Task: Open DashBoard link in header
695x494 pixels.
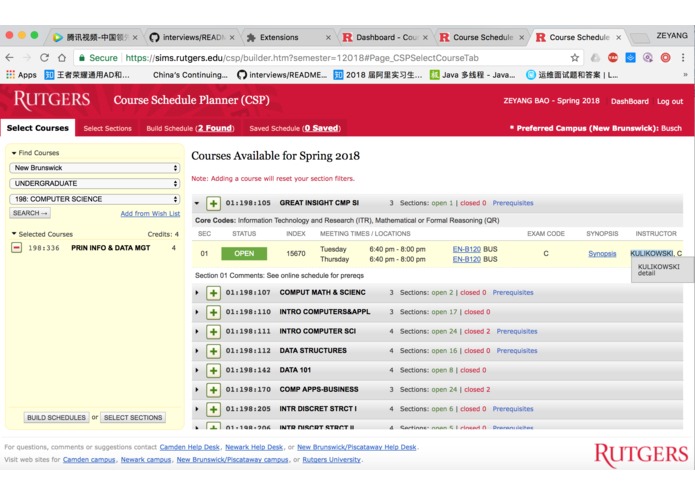Action: coord(629,101)
